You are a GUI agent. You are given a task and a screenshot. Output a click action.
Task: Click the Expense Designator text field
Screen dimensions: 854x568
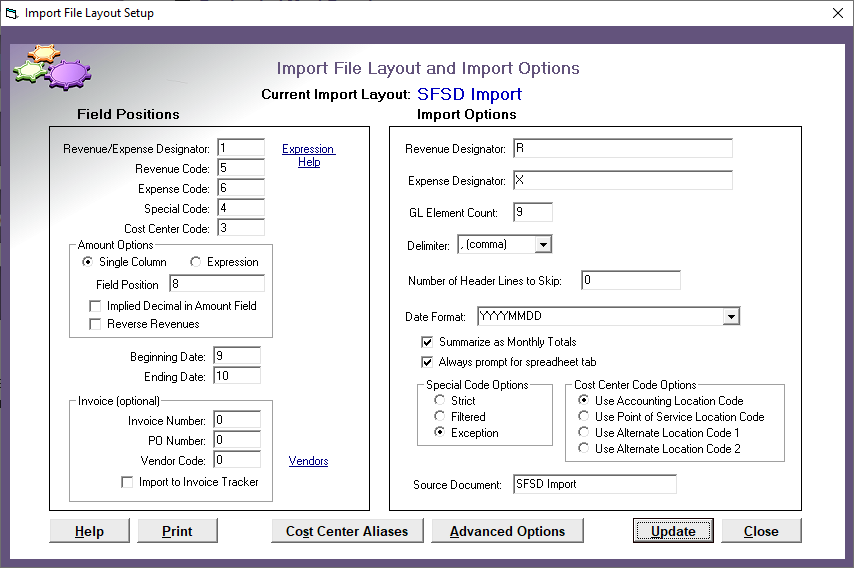[x=623, y=180]
